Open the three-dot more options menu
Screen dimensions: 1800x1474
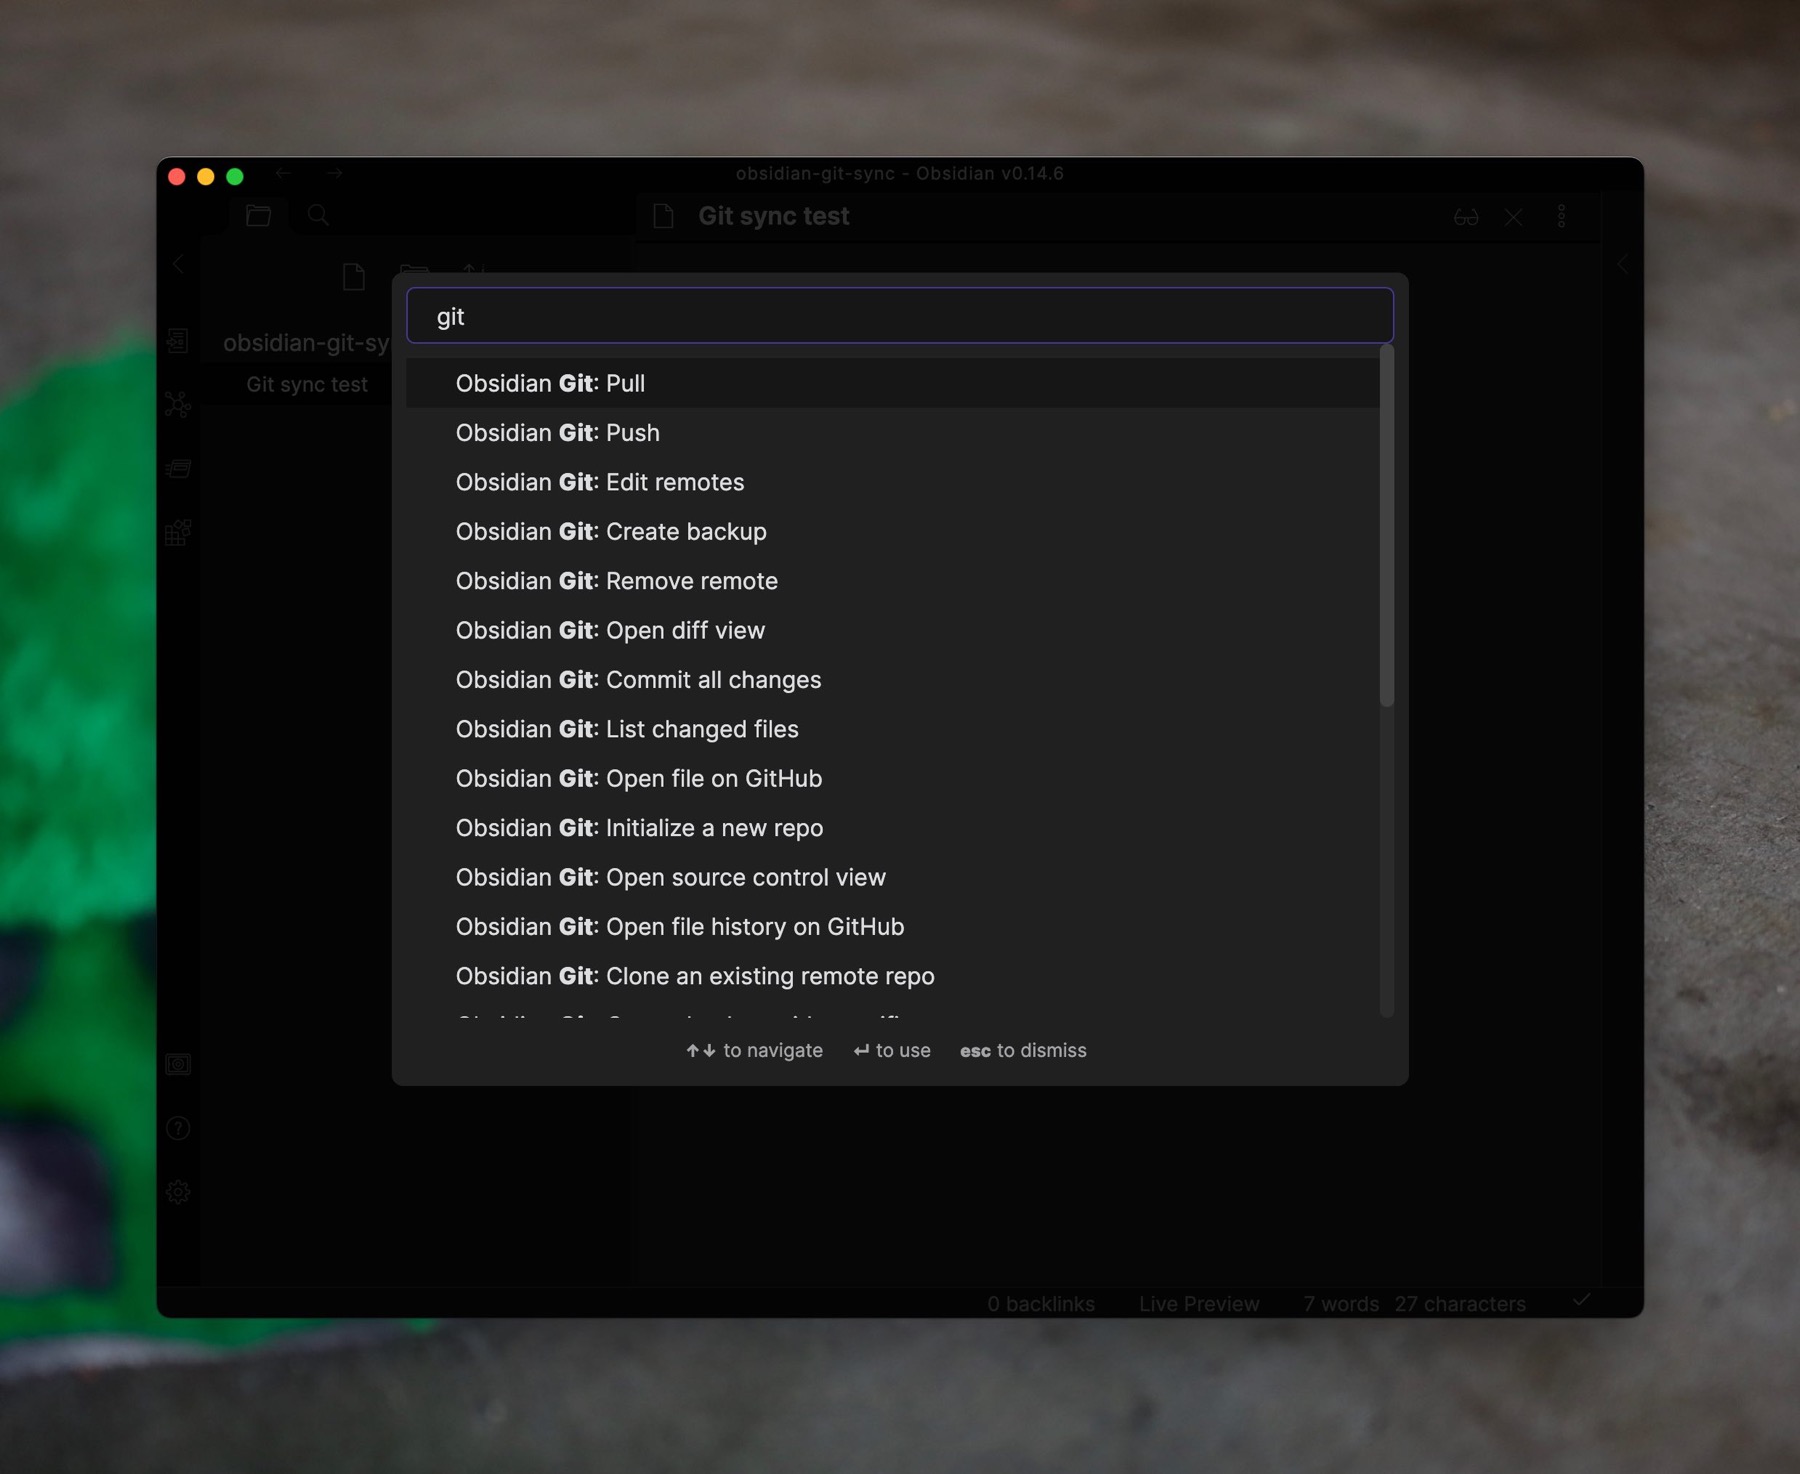[1561, 215]
